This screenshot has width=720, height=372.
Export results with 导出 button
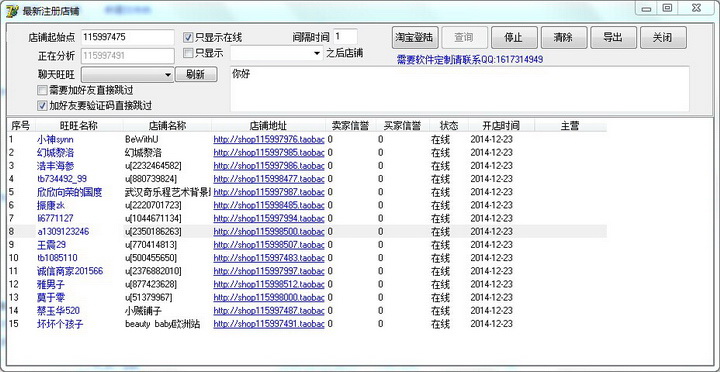pos(613,37)
